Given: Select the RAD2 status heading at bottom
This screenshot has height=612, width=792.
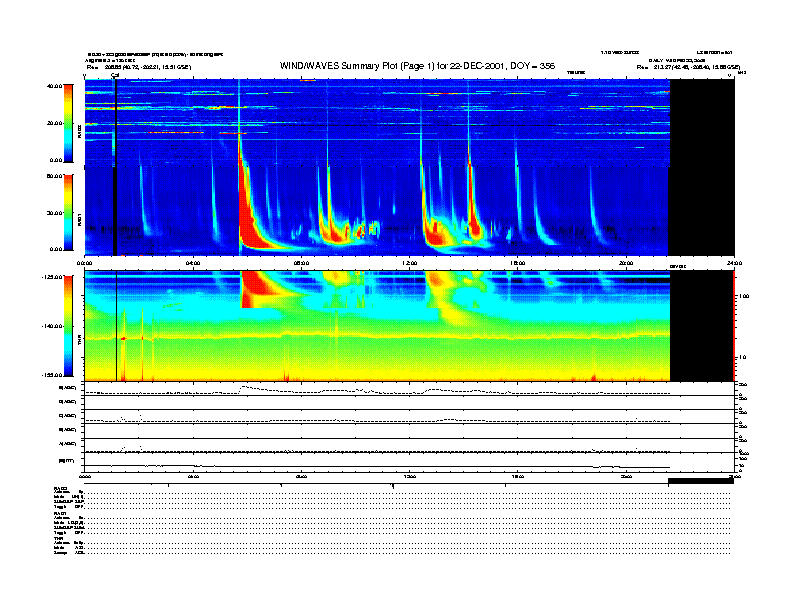Looking at the screenshot, I should click(60, 488).
